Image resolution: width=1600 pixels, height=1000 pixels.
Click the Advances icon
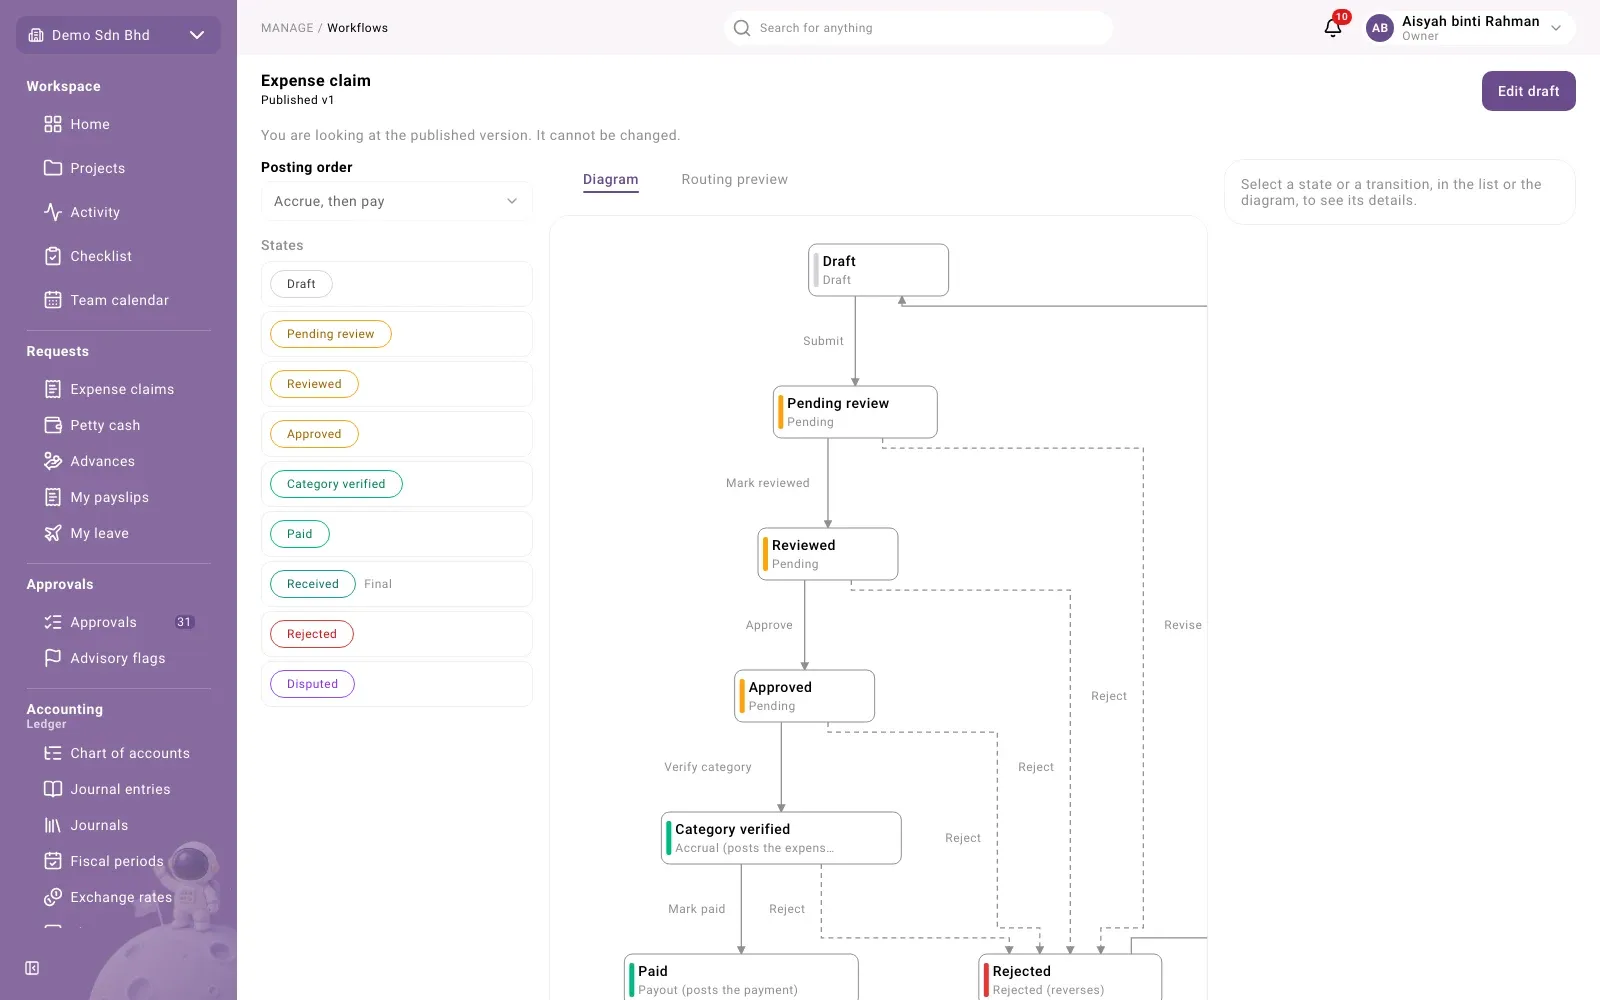pos(53,461)
